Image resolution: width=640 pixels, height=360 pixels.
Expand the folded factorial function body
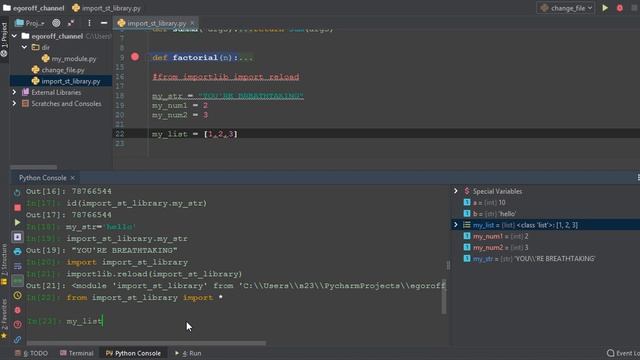click(246, 58)
